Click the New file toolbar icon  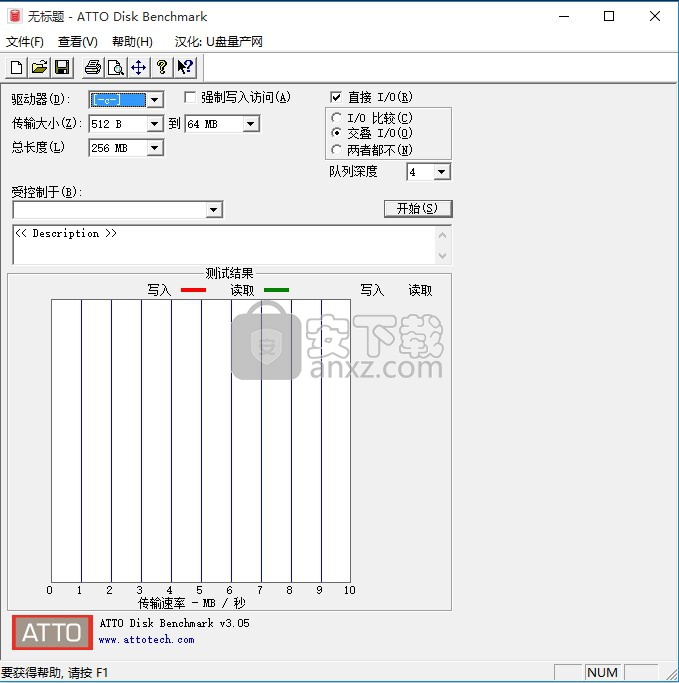pos(17,68)
